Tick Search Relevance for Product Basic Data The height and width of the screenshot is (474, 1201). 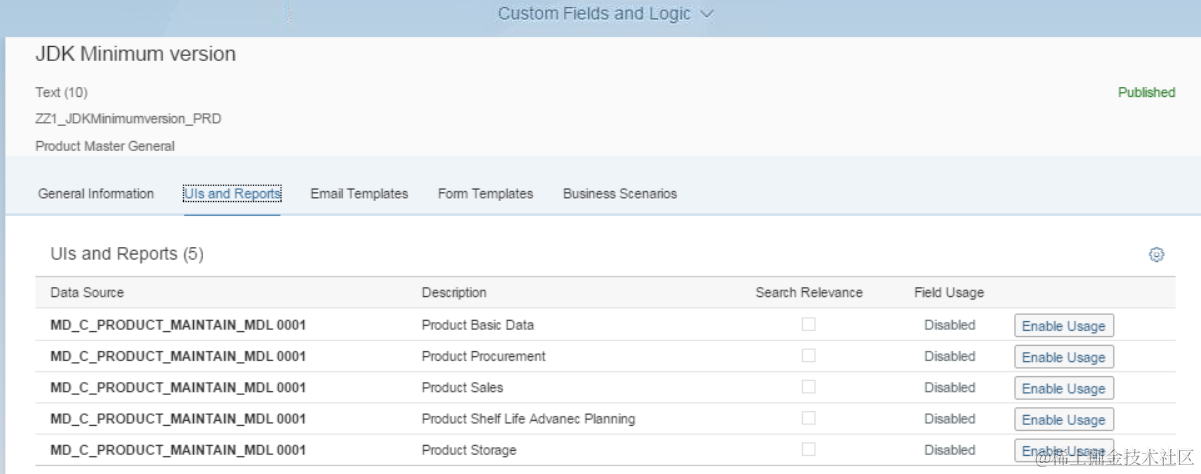[x=808, y=325]
